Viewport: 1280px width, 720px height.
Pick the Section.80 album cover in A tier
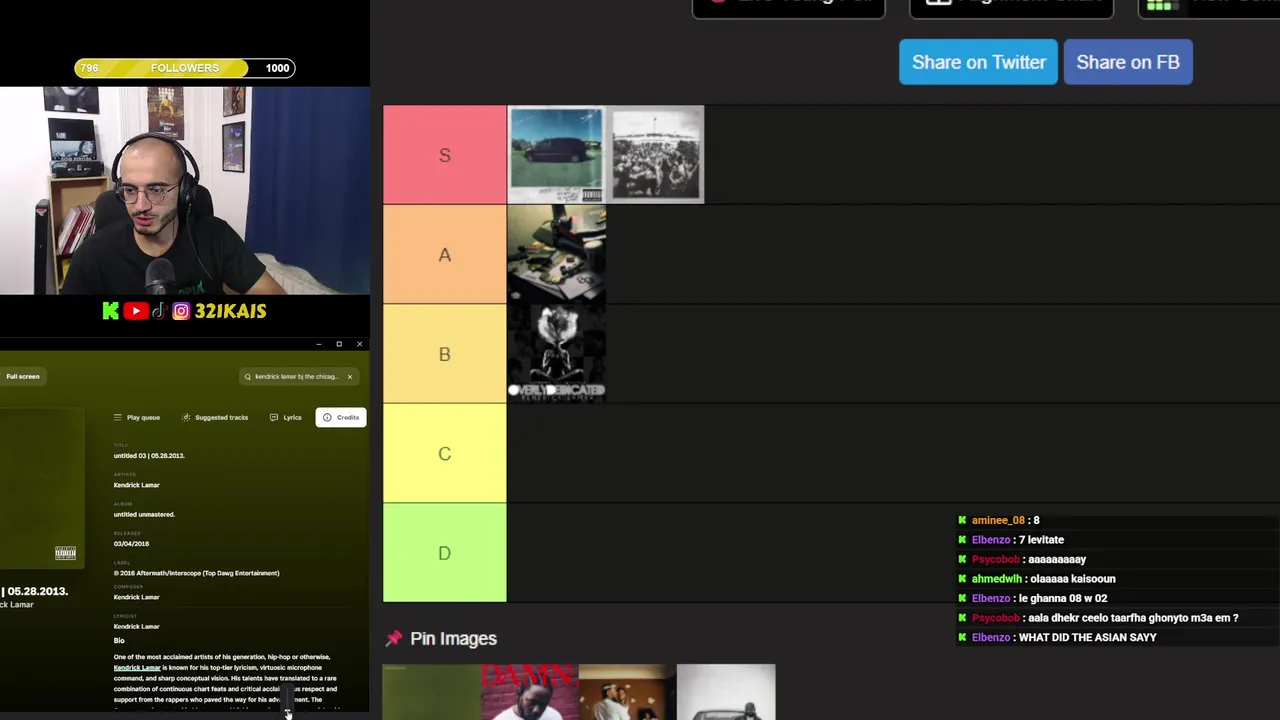pyautogui.click(x=556, y=255)
